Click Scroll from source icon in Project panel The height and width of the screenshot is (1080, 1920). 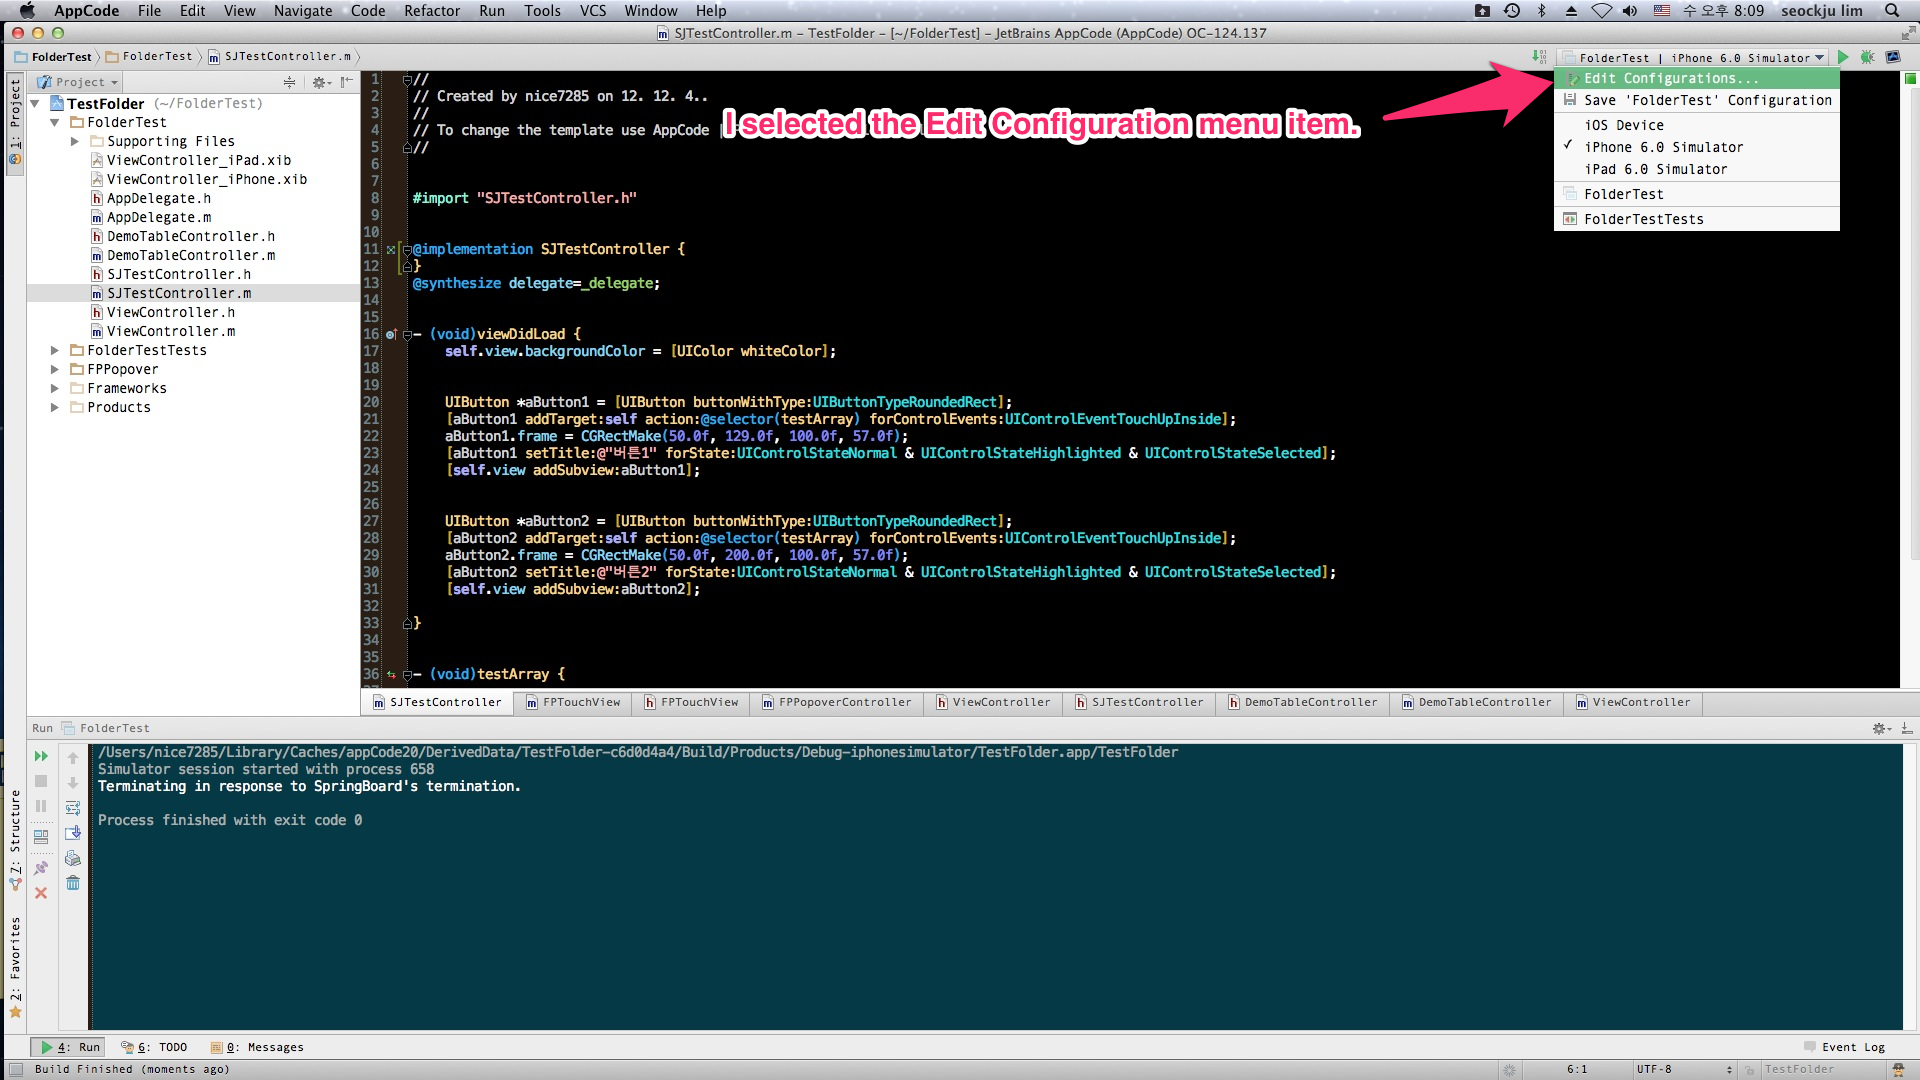(x=289, y=82)
